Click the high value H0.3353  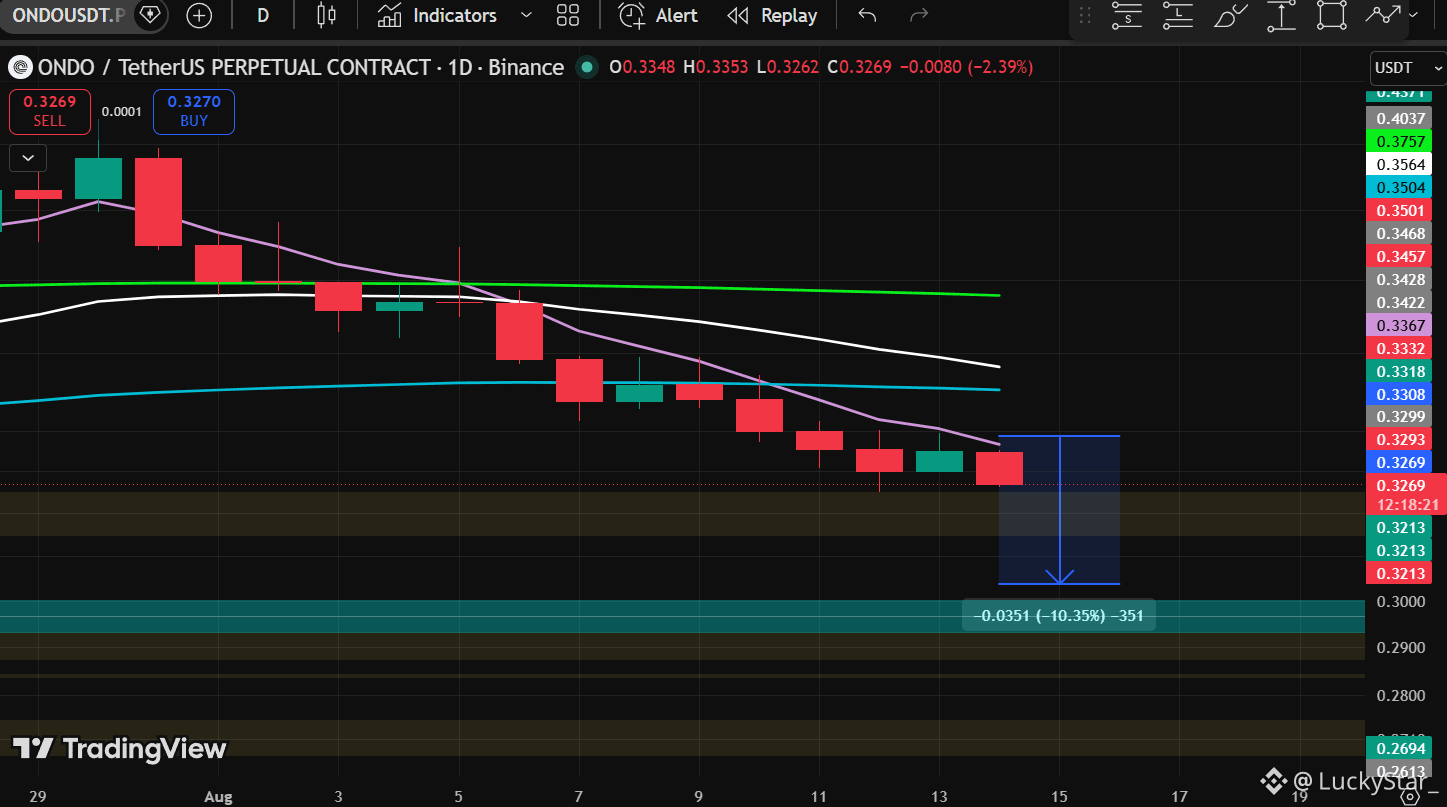point(715,68)
